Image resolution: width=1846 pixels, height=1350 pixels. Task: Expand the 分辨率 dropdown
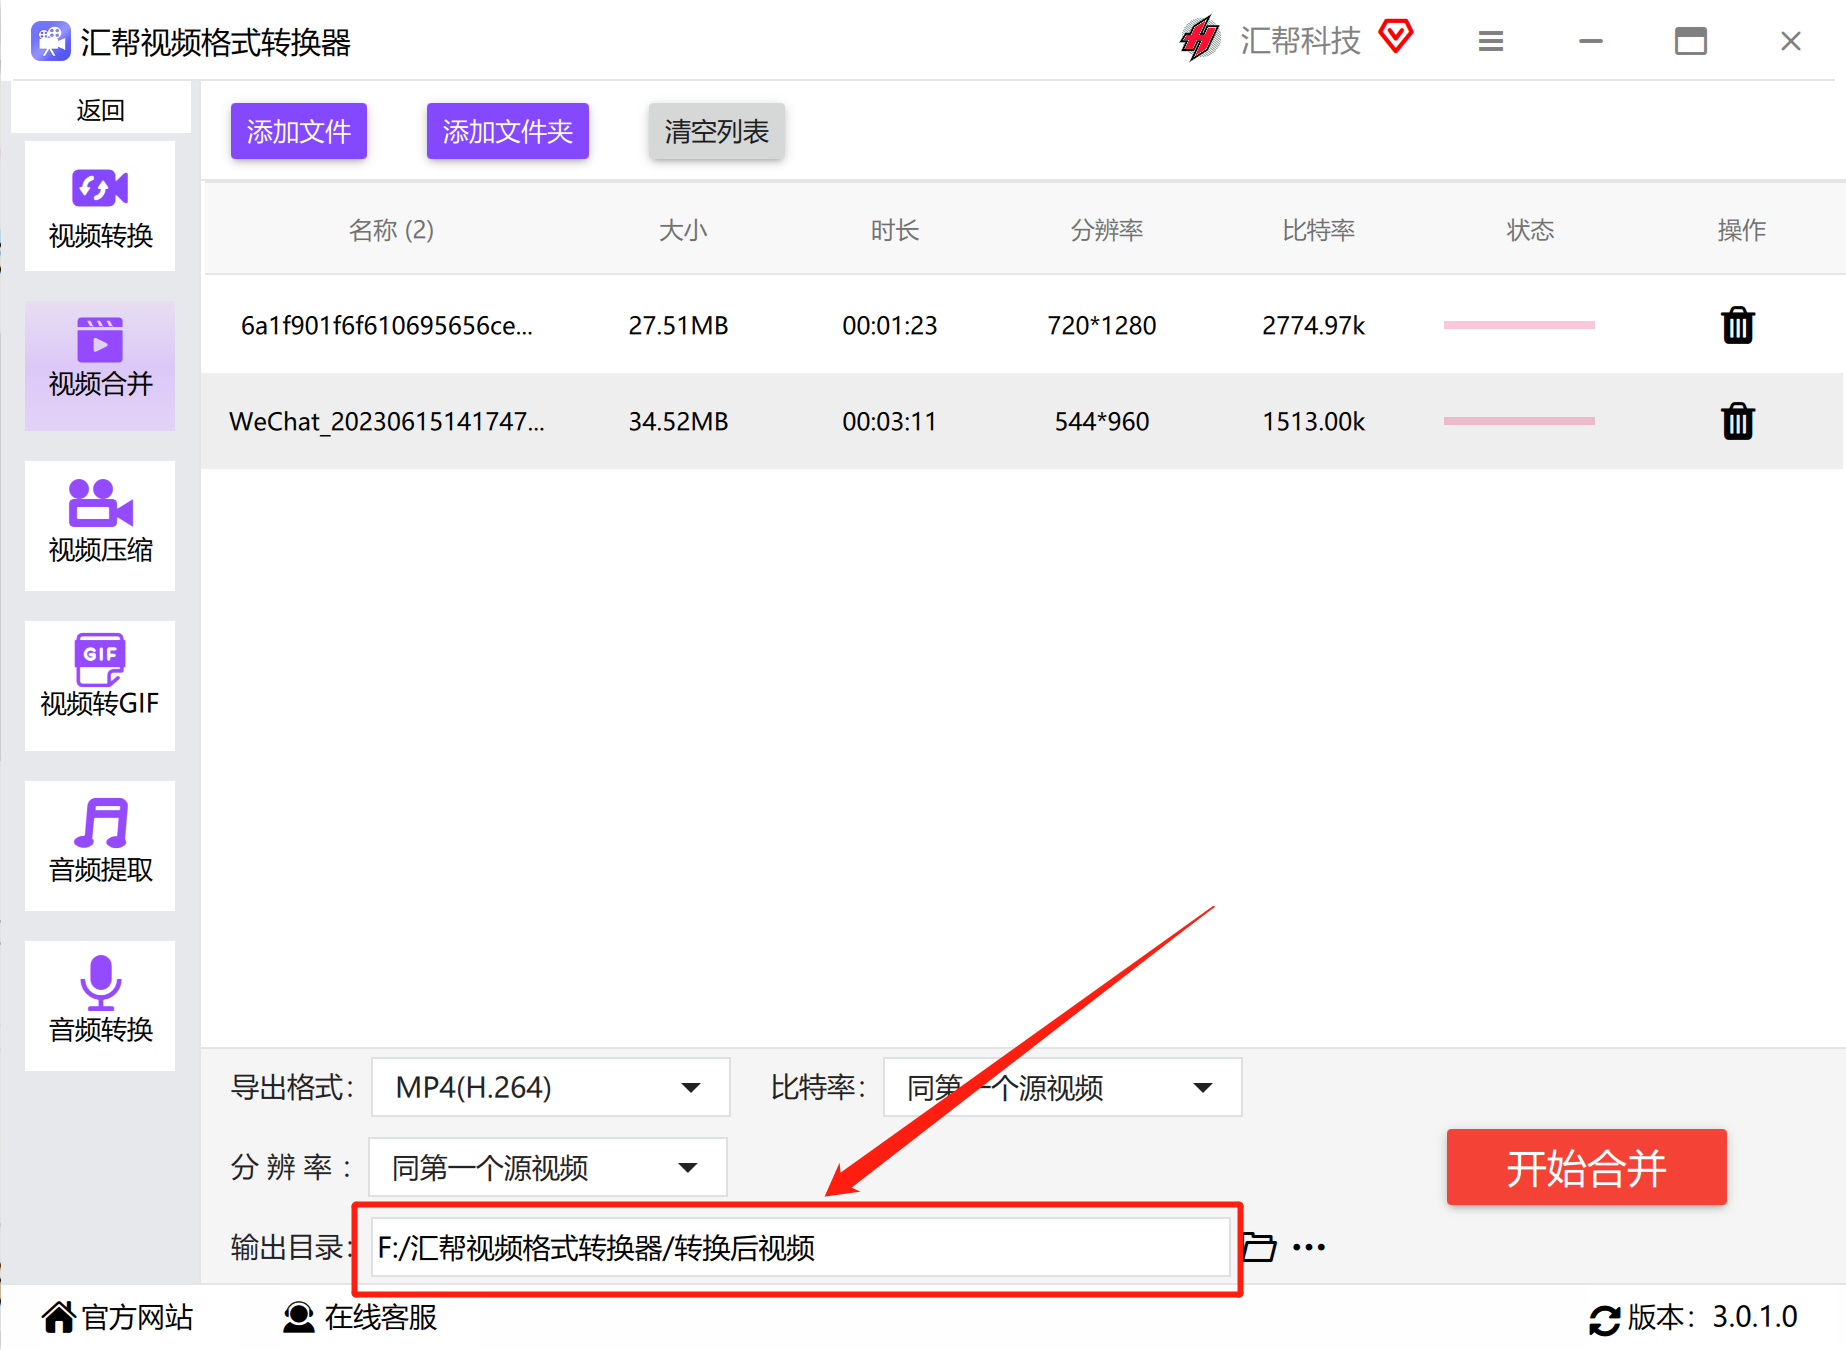pos(548,1167)
